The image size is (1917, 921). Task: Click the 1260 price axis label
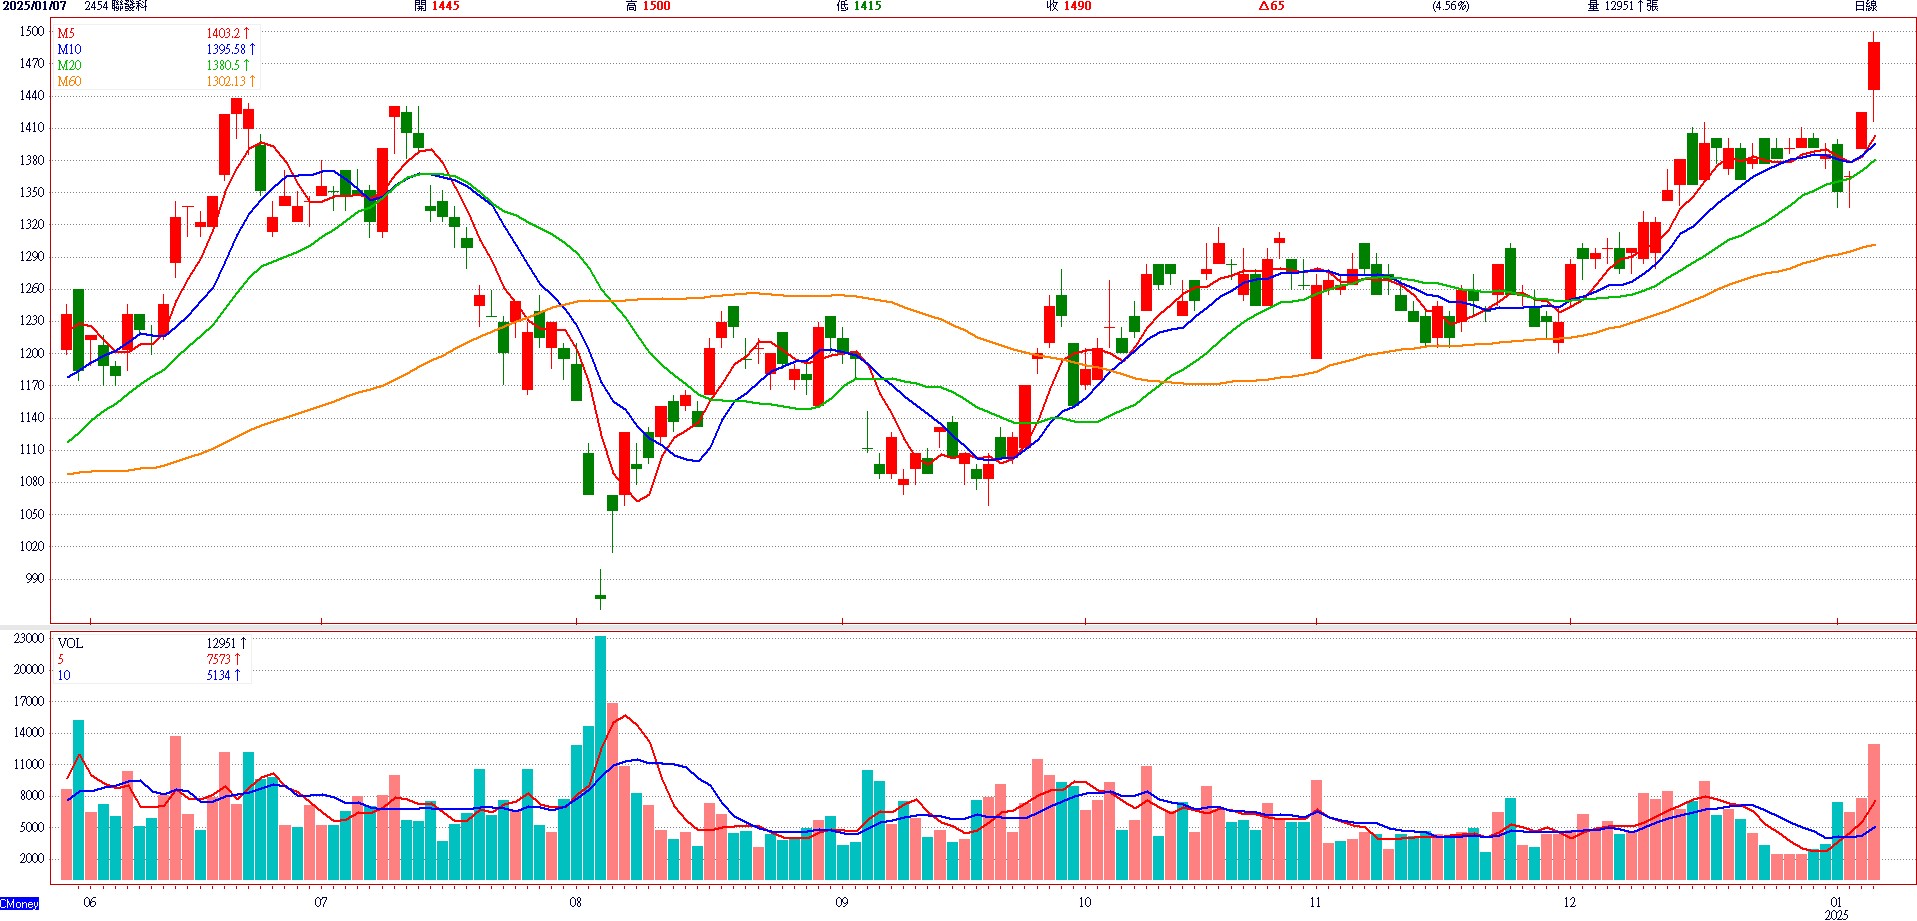click(x=32, y=288)
